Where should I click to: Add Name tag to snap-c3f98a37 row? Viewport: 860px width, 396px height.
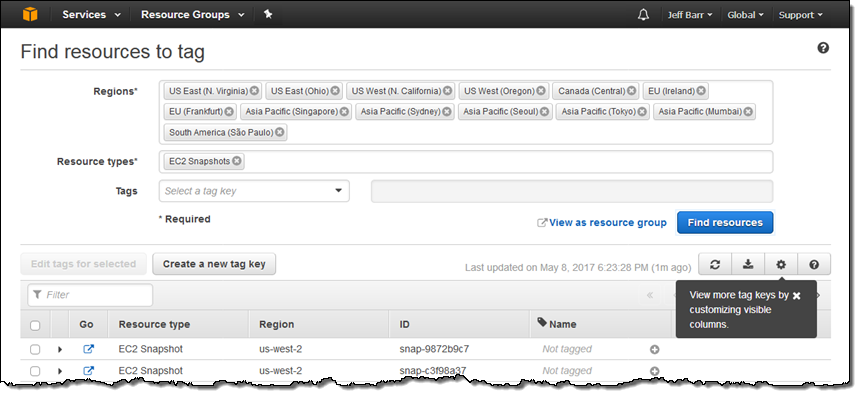point(654,371)
